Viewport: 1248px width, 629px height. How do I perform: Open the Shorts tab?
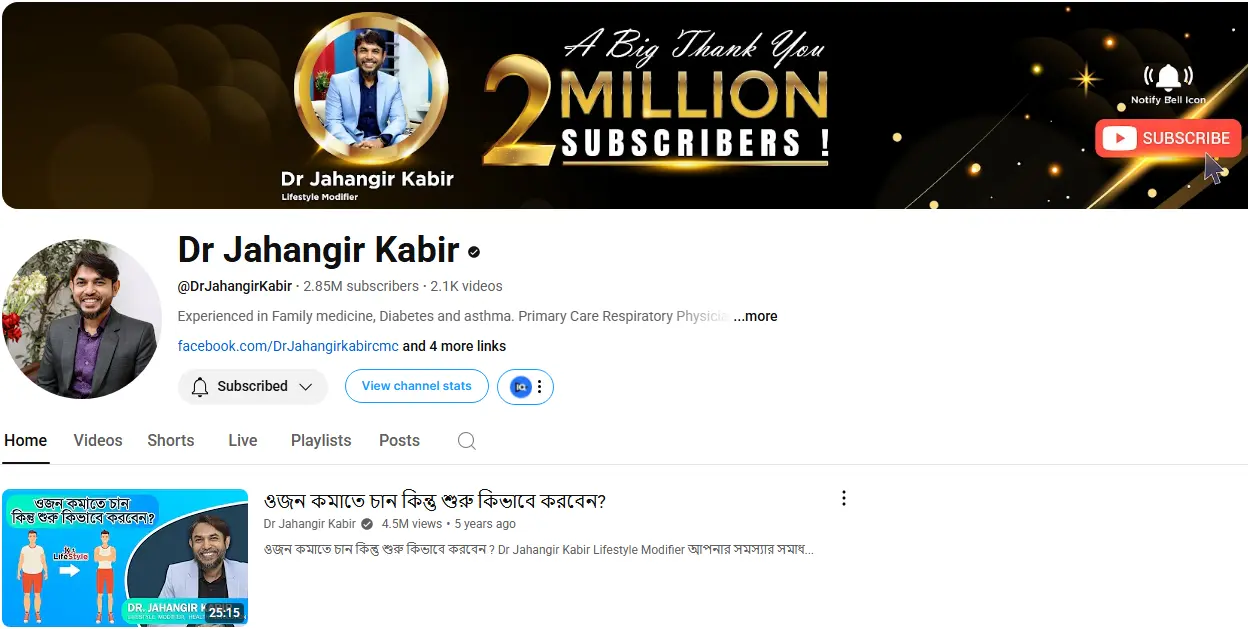[x=171, y=440]
